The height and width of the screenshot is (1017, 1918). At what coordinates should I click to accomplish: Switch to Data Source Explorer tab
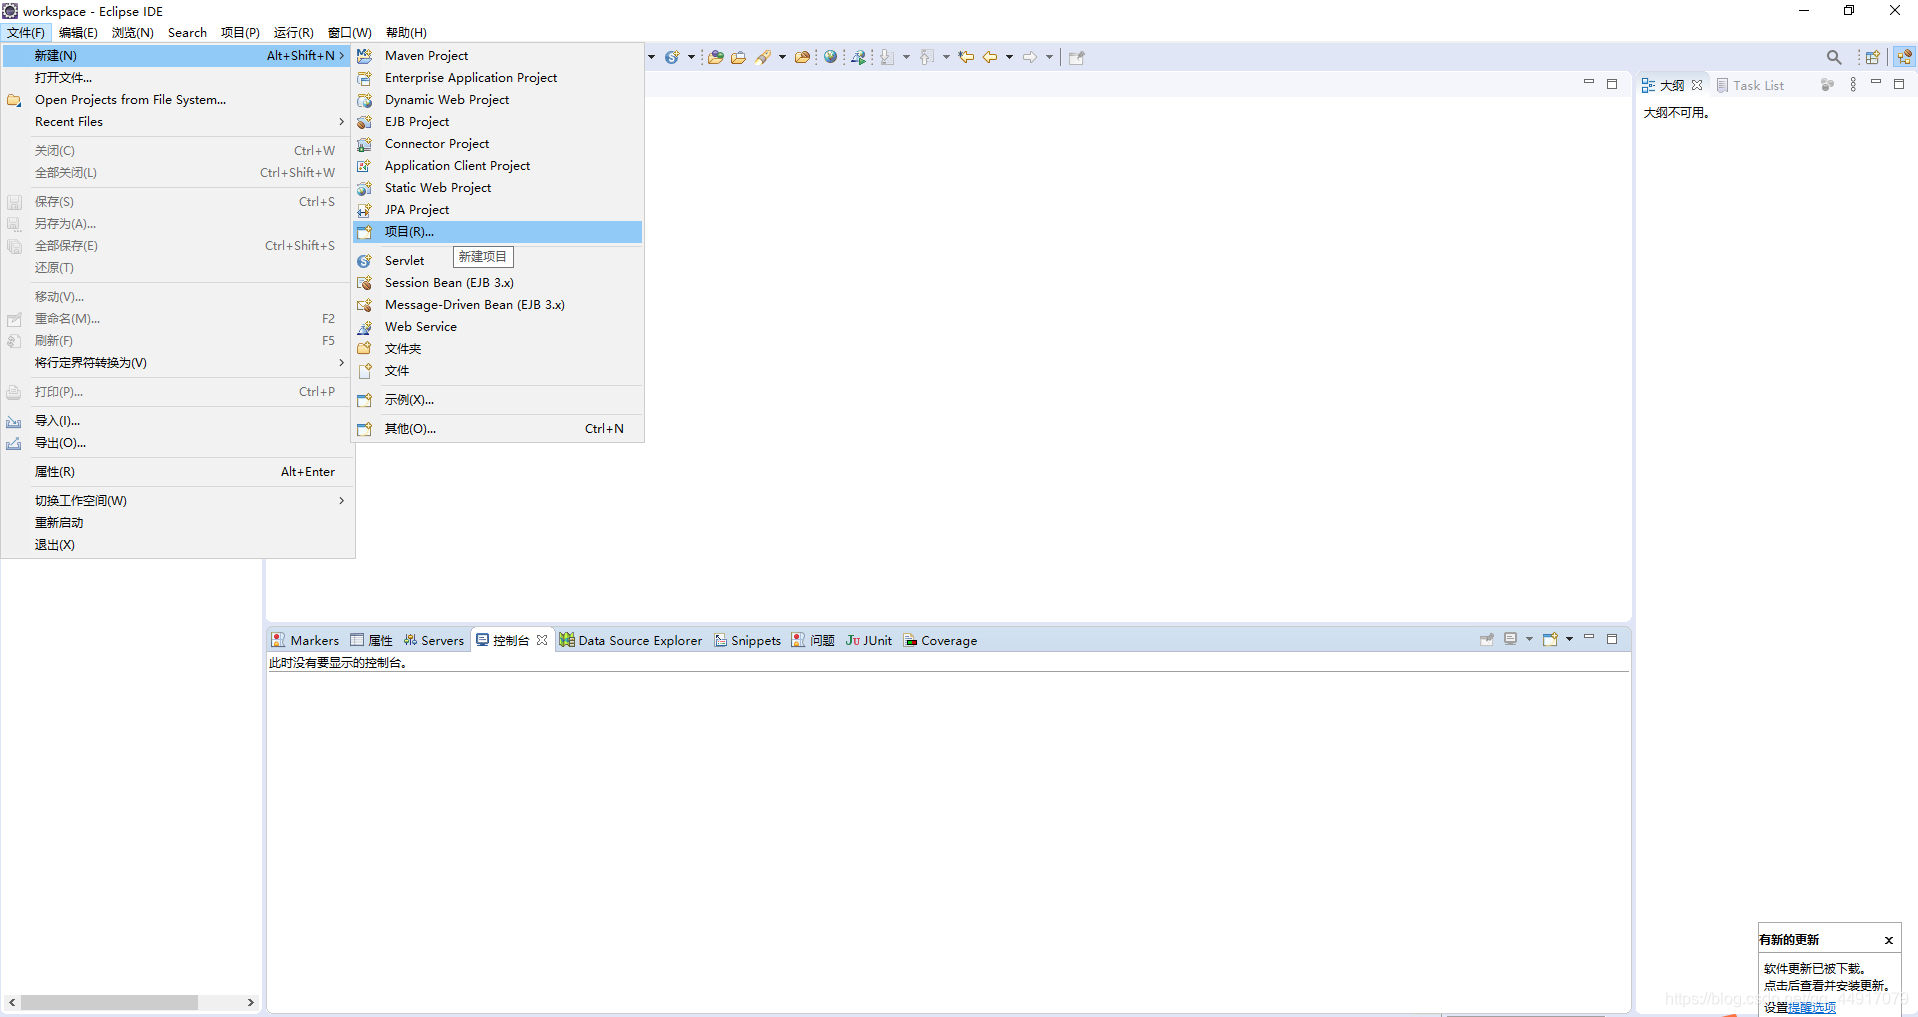coord(631,641)
